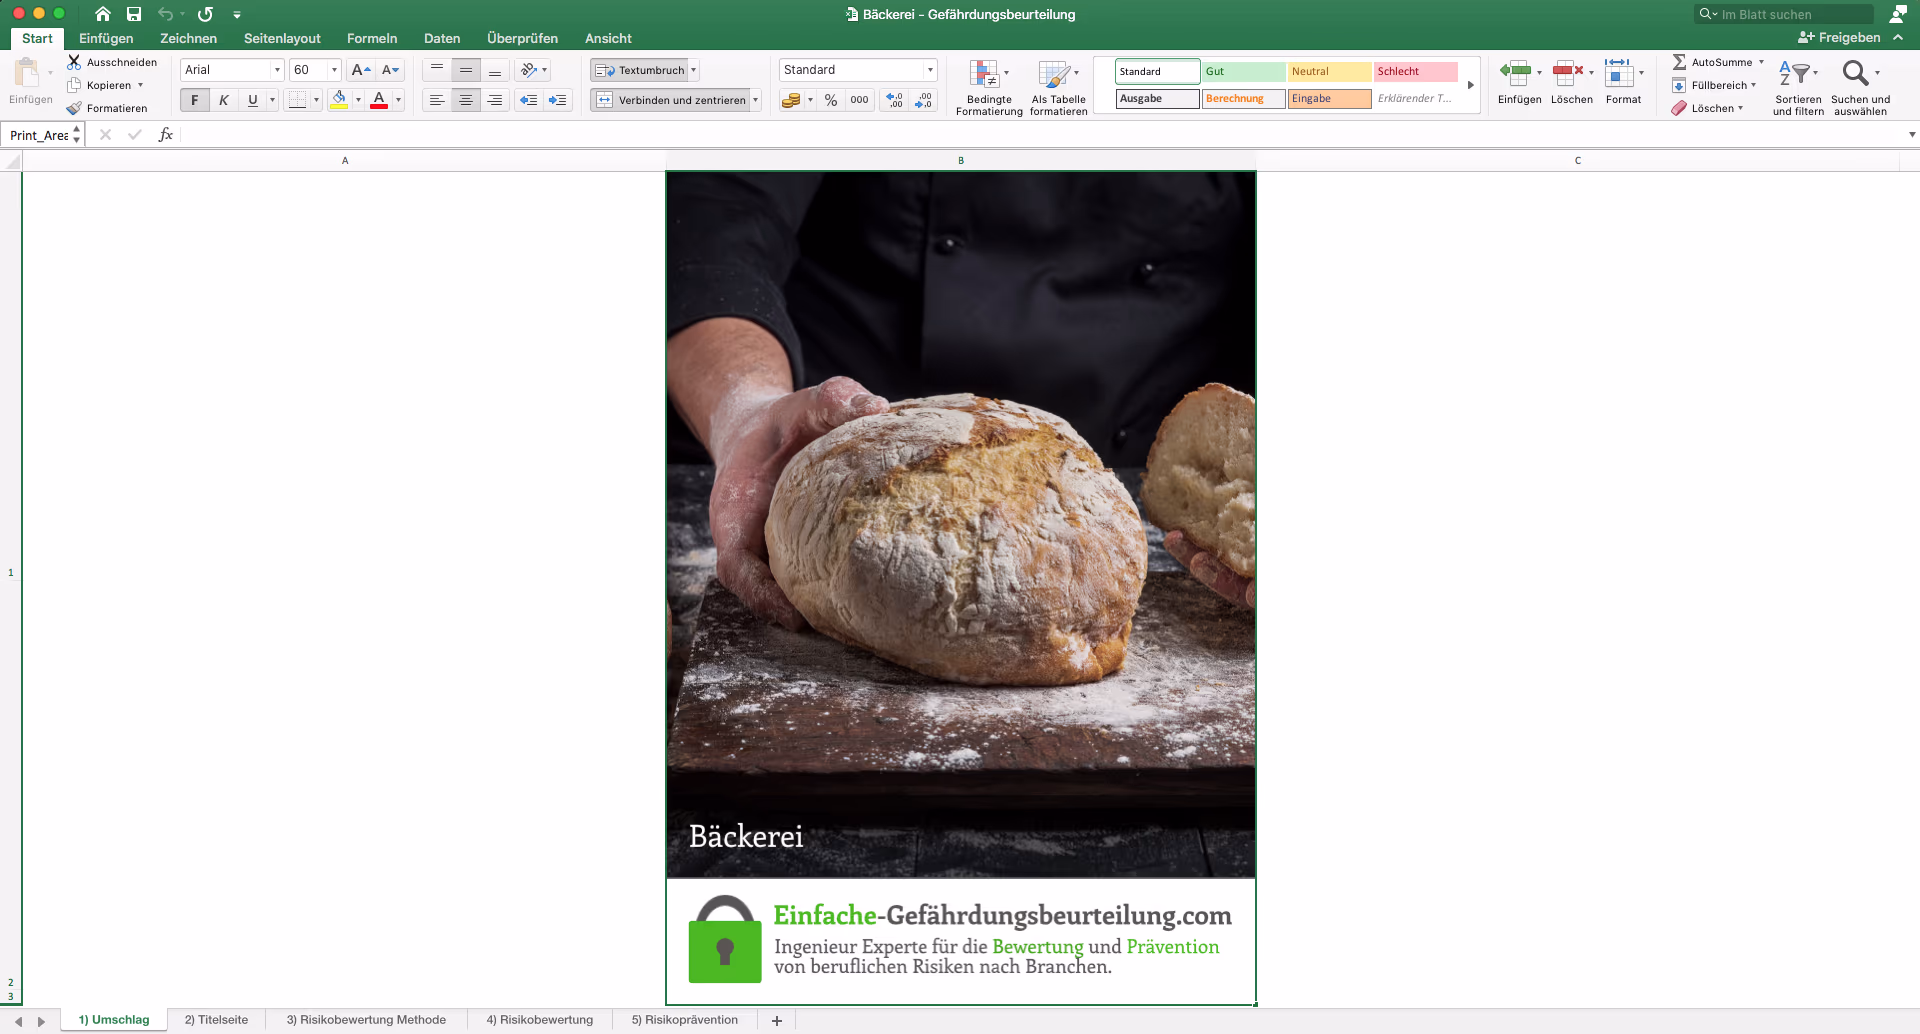Switch to sheet 4) Risikobewertung
The width and height of the screenshot is (1920, 1034).
point(540,1020)
